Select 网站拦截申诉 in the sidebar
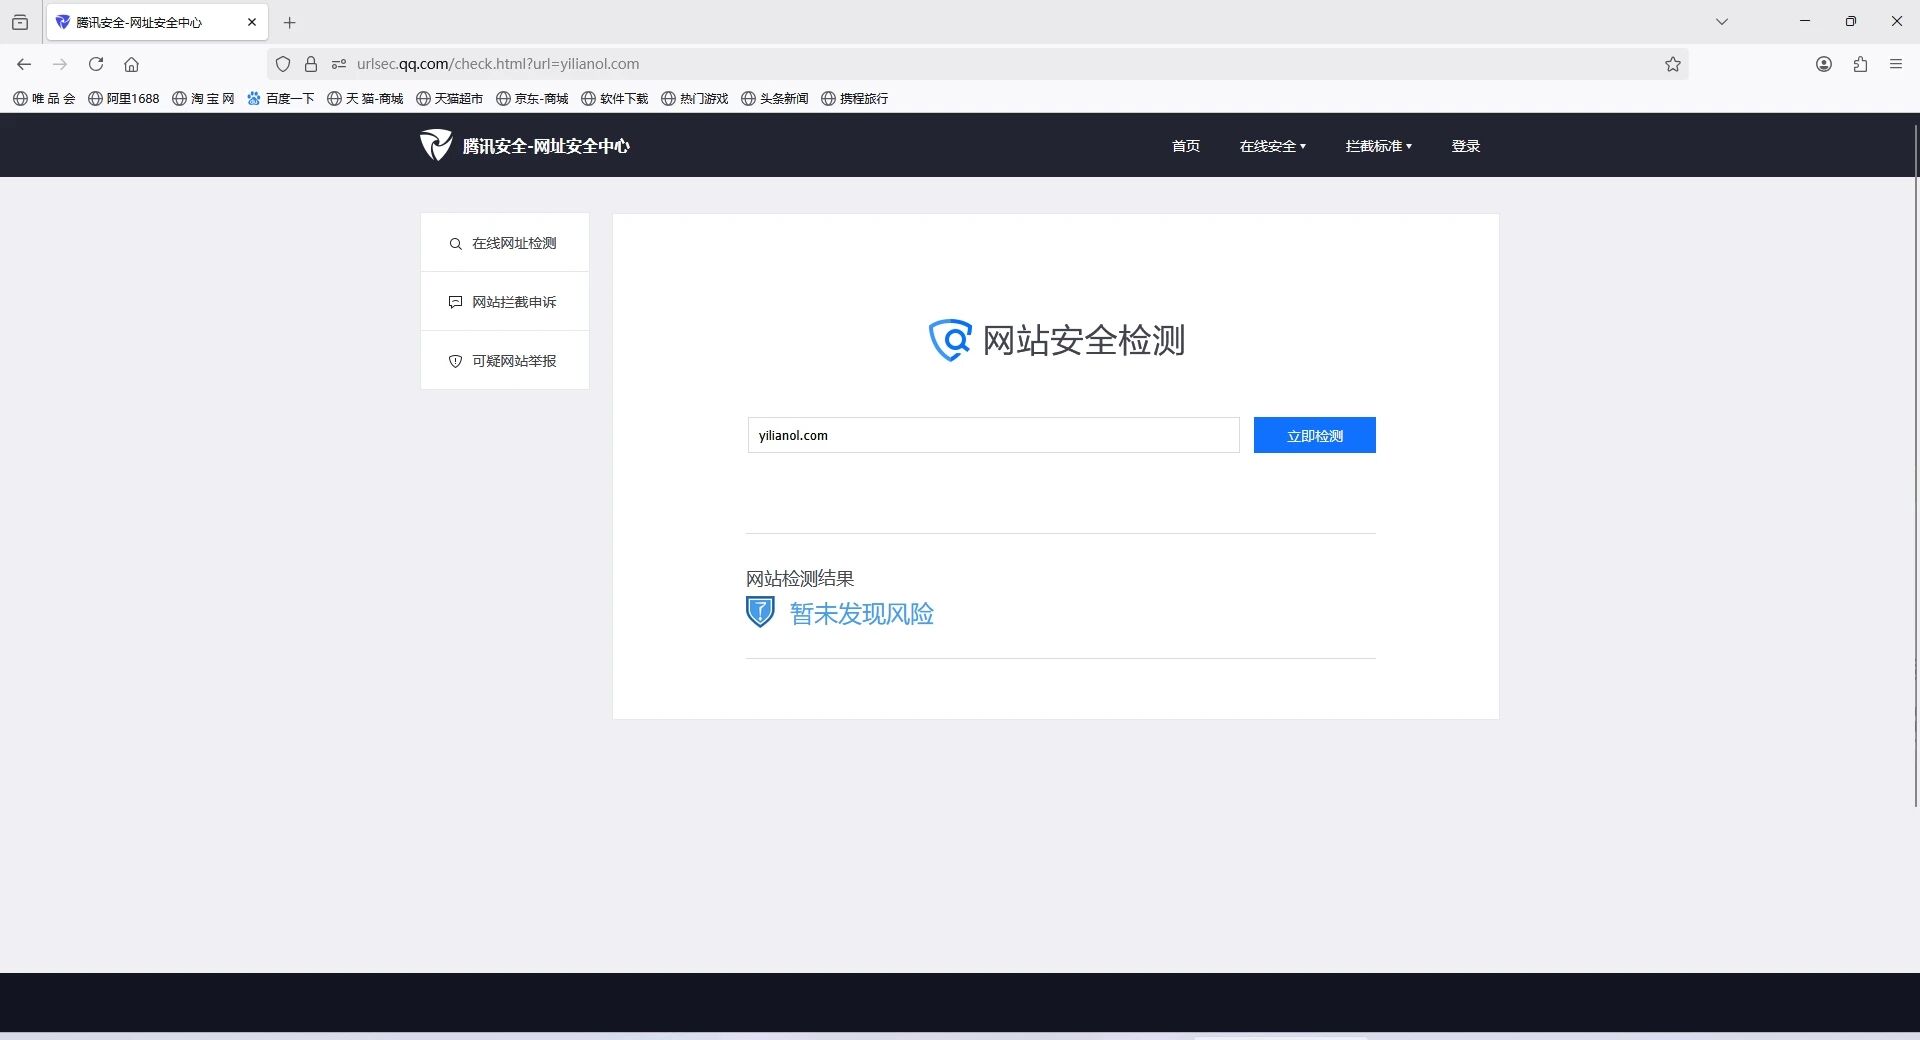Image resolution: width=1920 pixels, height=1040 pixels. coord(505,302)
